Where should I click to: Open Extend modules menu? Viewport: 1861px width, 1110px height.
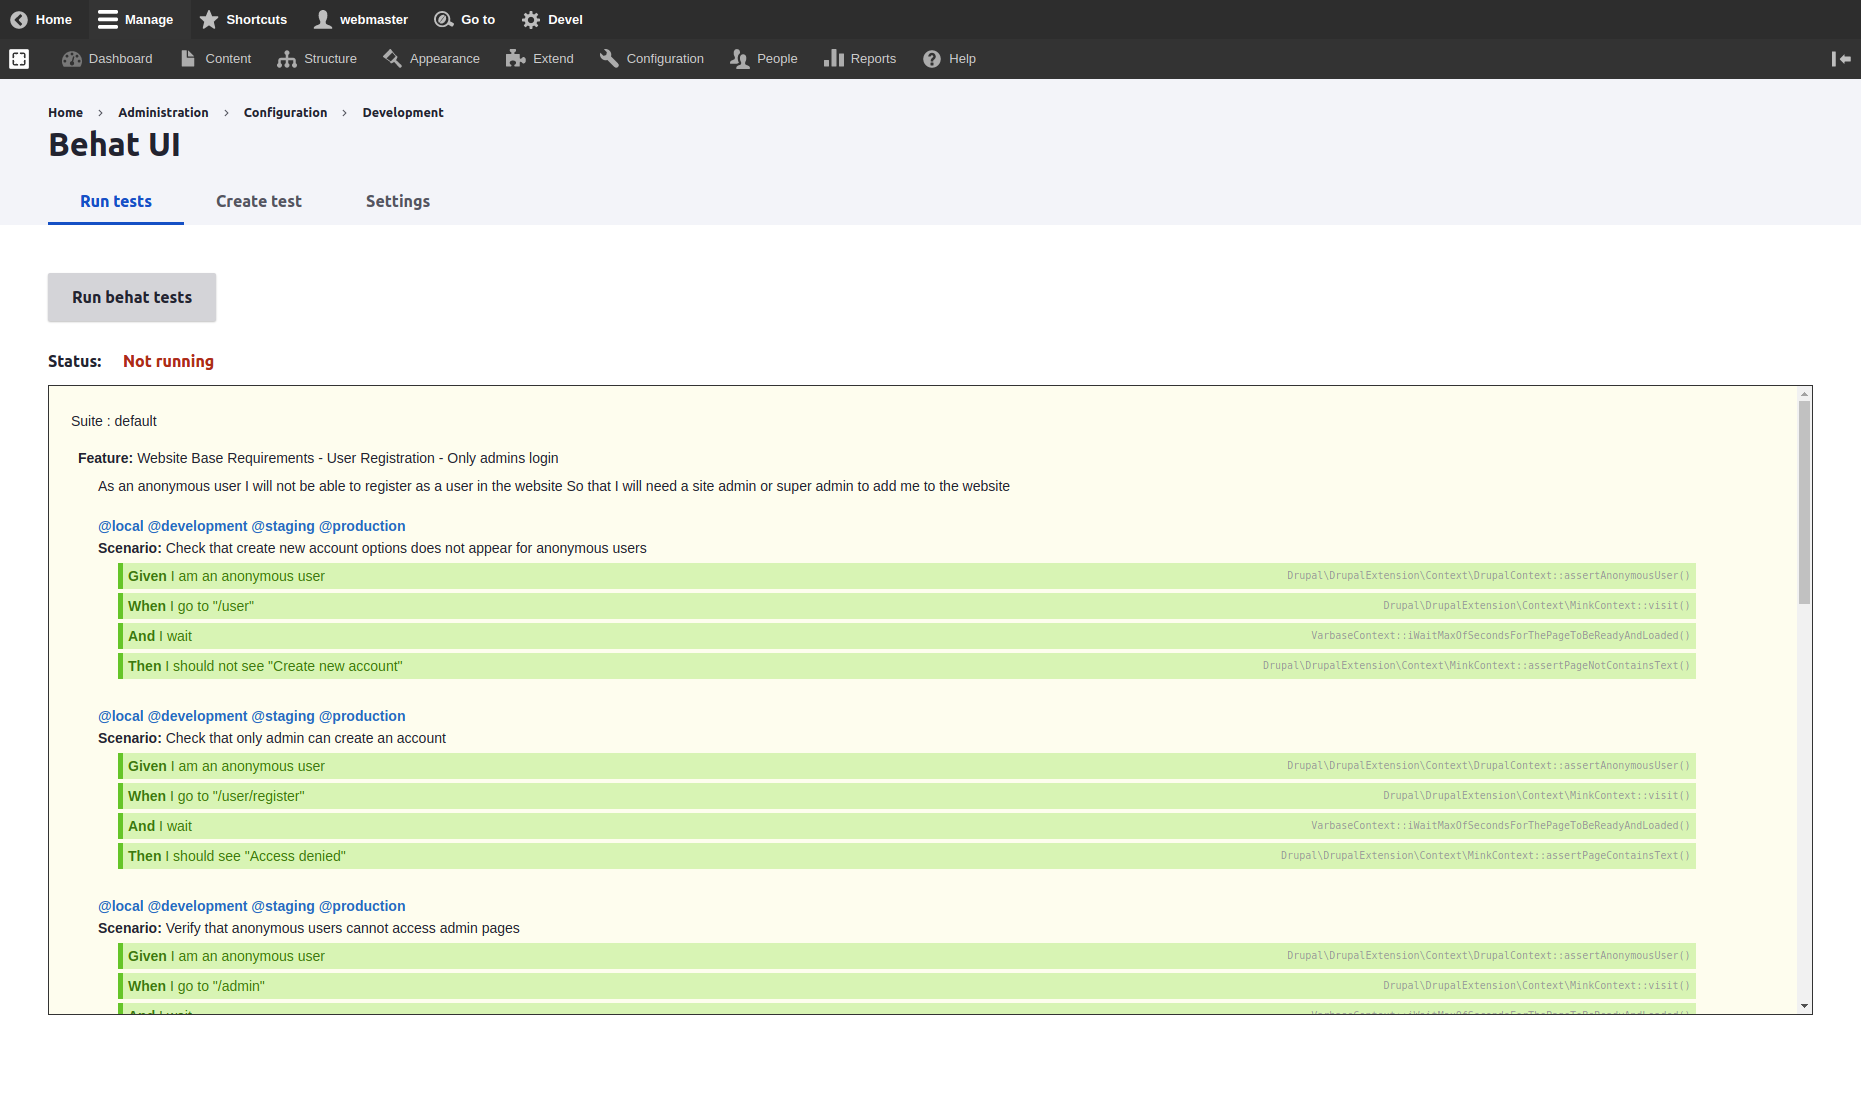tap(540, 59)
